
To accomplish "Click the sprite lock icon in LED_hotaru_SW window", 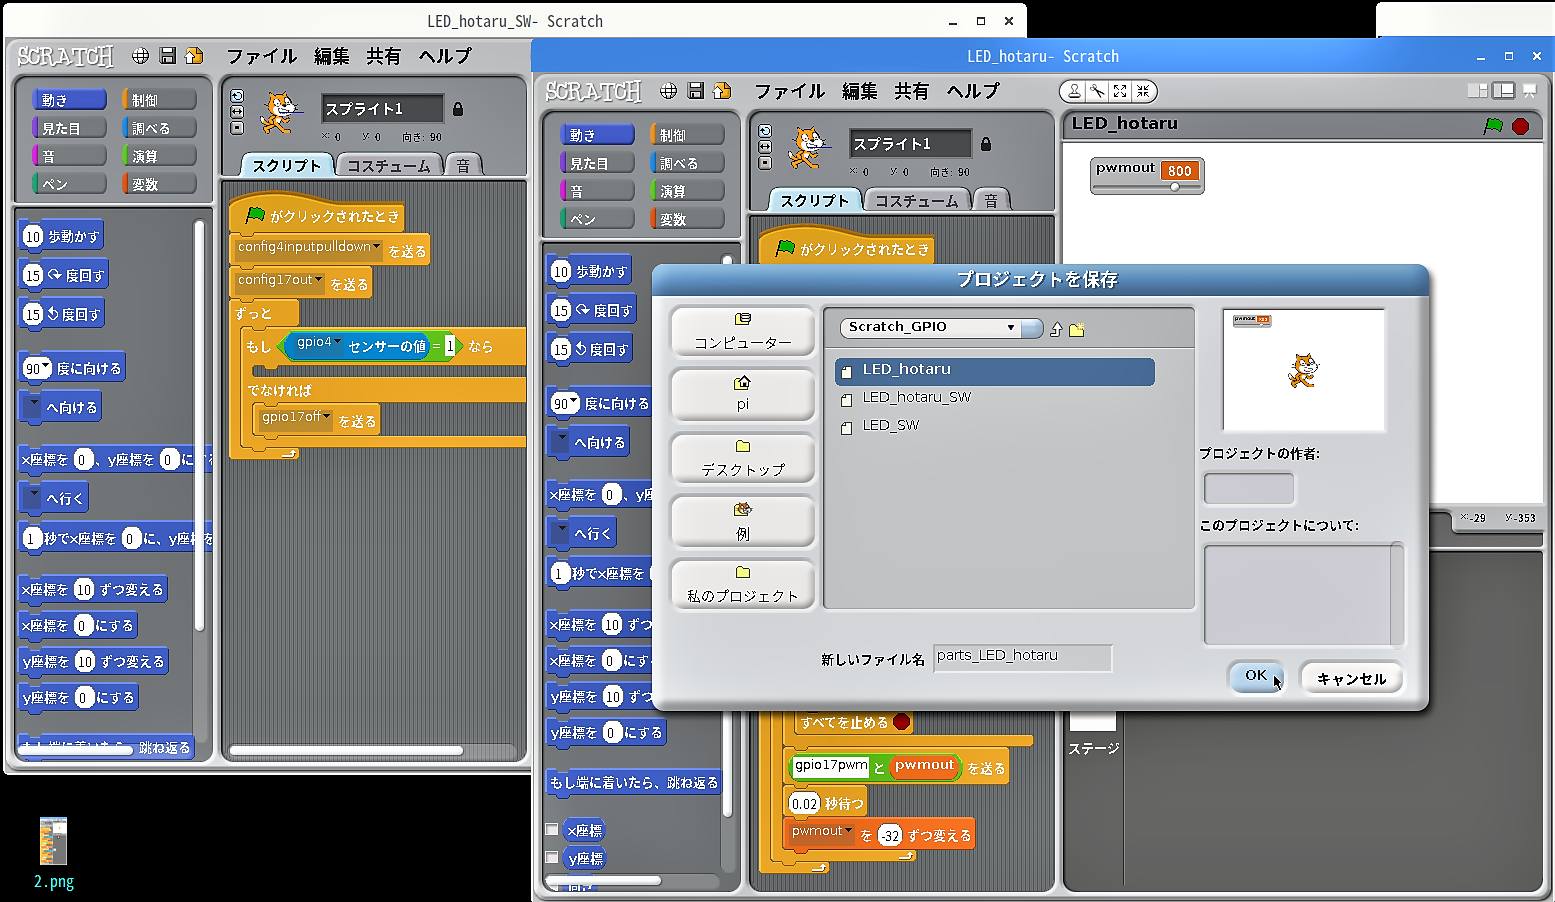I will click(458, 109).
